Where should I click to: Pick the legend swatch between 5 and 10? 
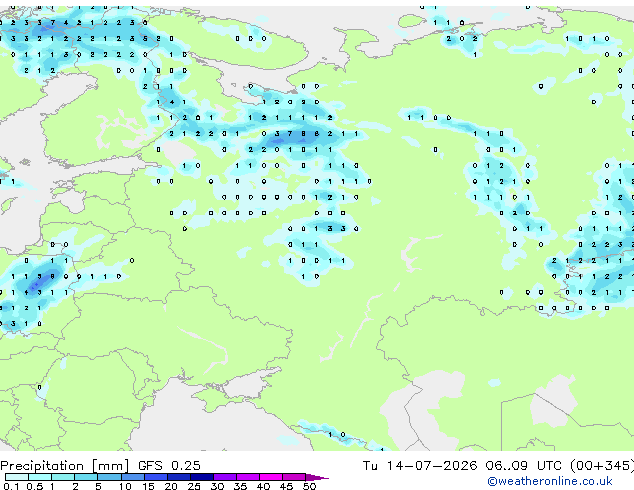(110, 477)
